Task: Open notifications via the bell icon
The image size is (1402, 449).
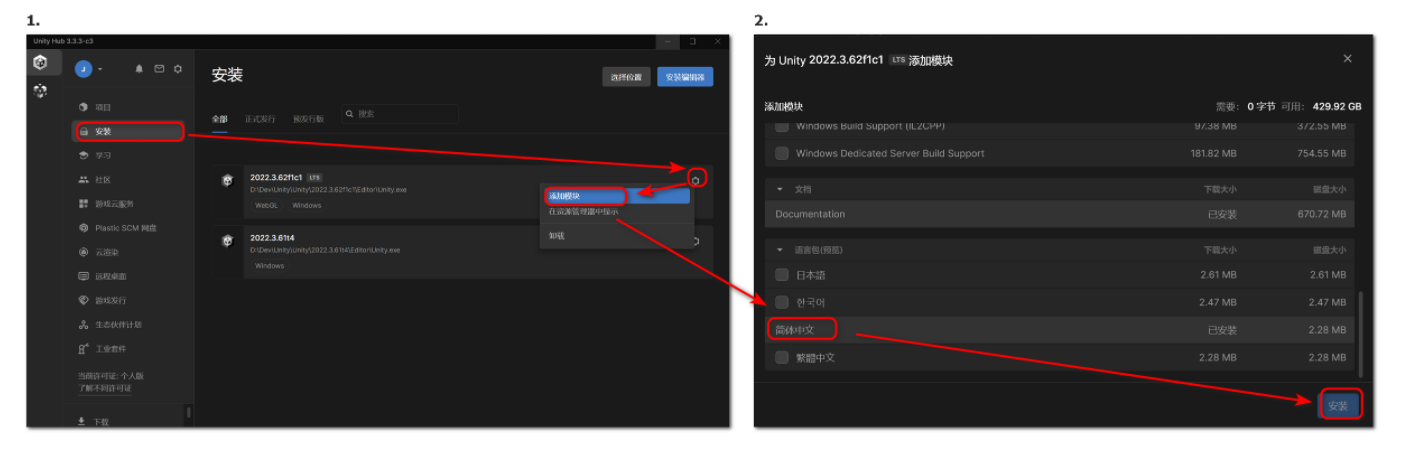Action: (x=139, y=68)
